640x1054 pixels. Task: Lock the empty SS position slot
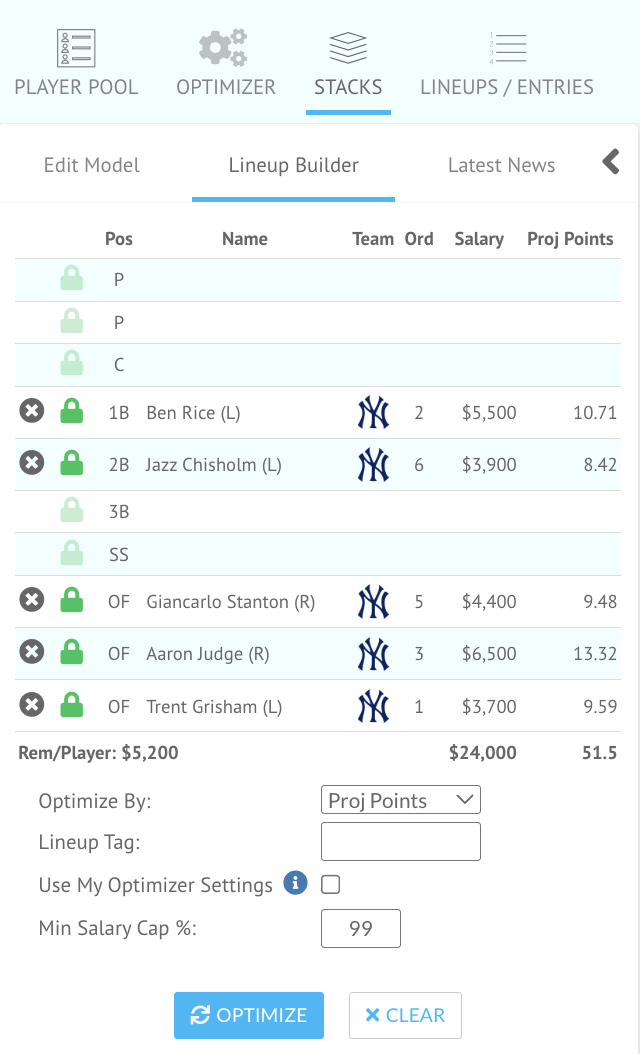(71, 554)
